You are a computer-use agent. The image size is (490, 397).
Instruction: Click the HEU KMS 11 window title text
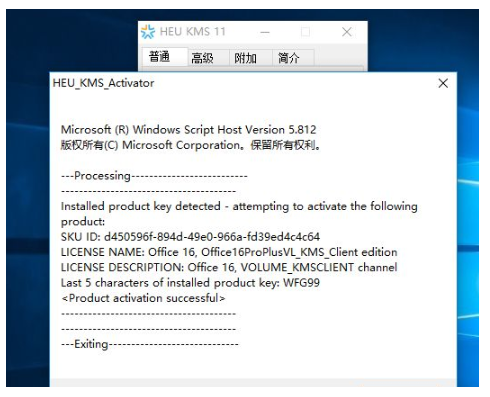tap(193, 32)
